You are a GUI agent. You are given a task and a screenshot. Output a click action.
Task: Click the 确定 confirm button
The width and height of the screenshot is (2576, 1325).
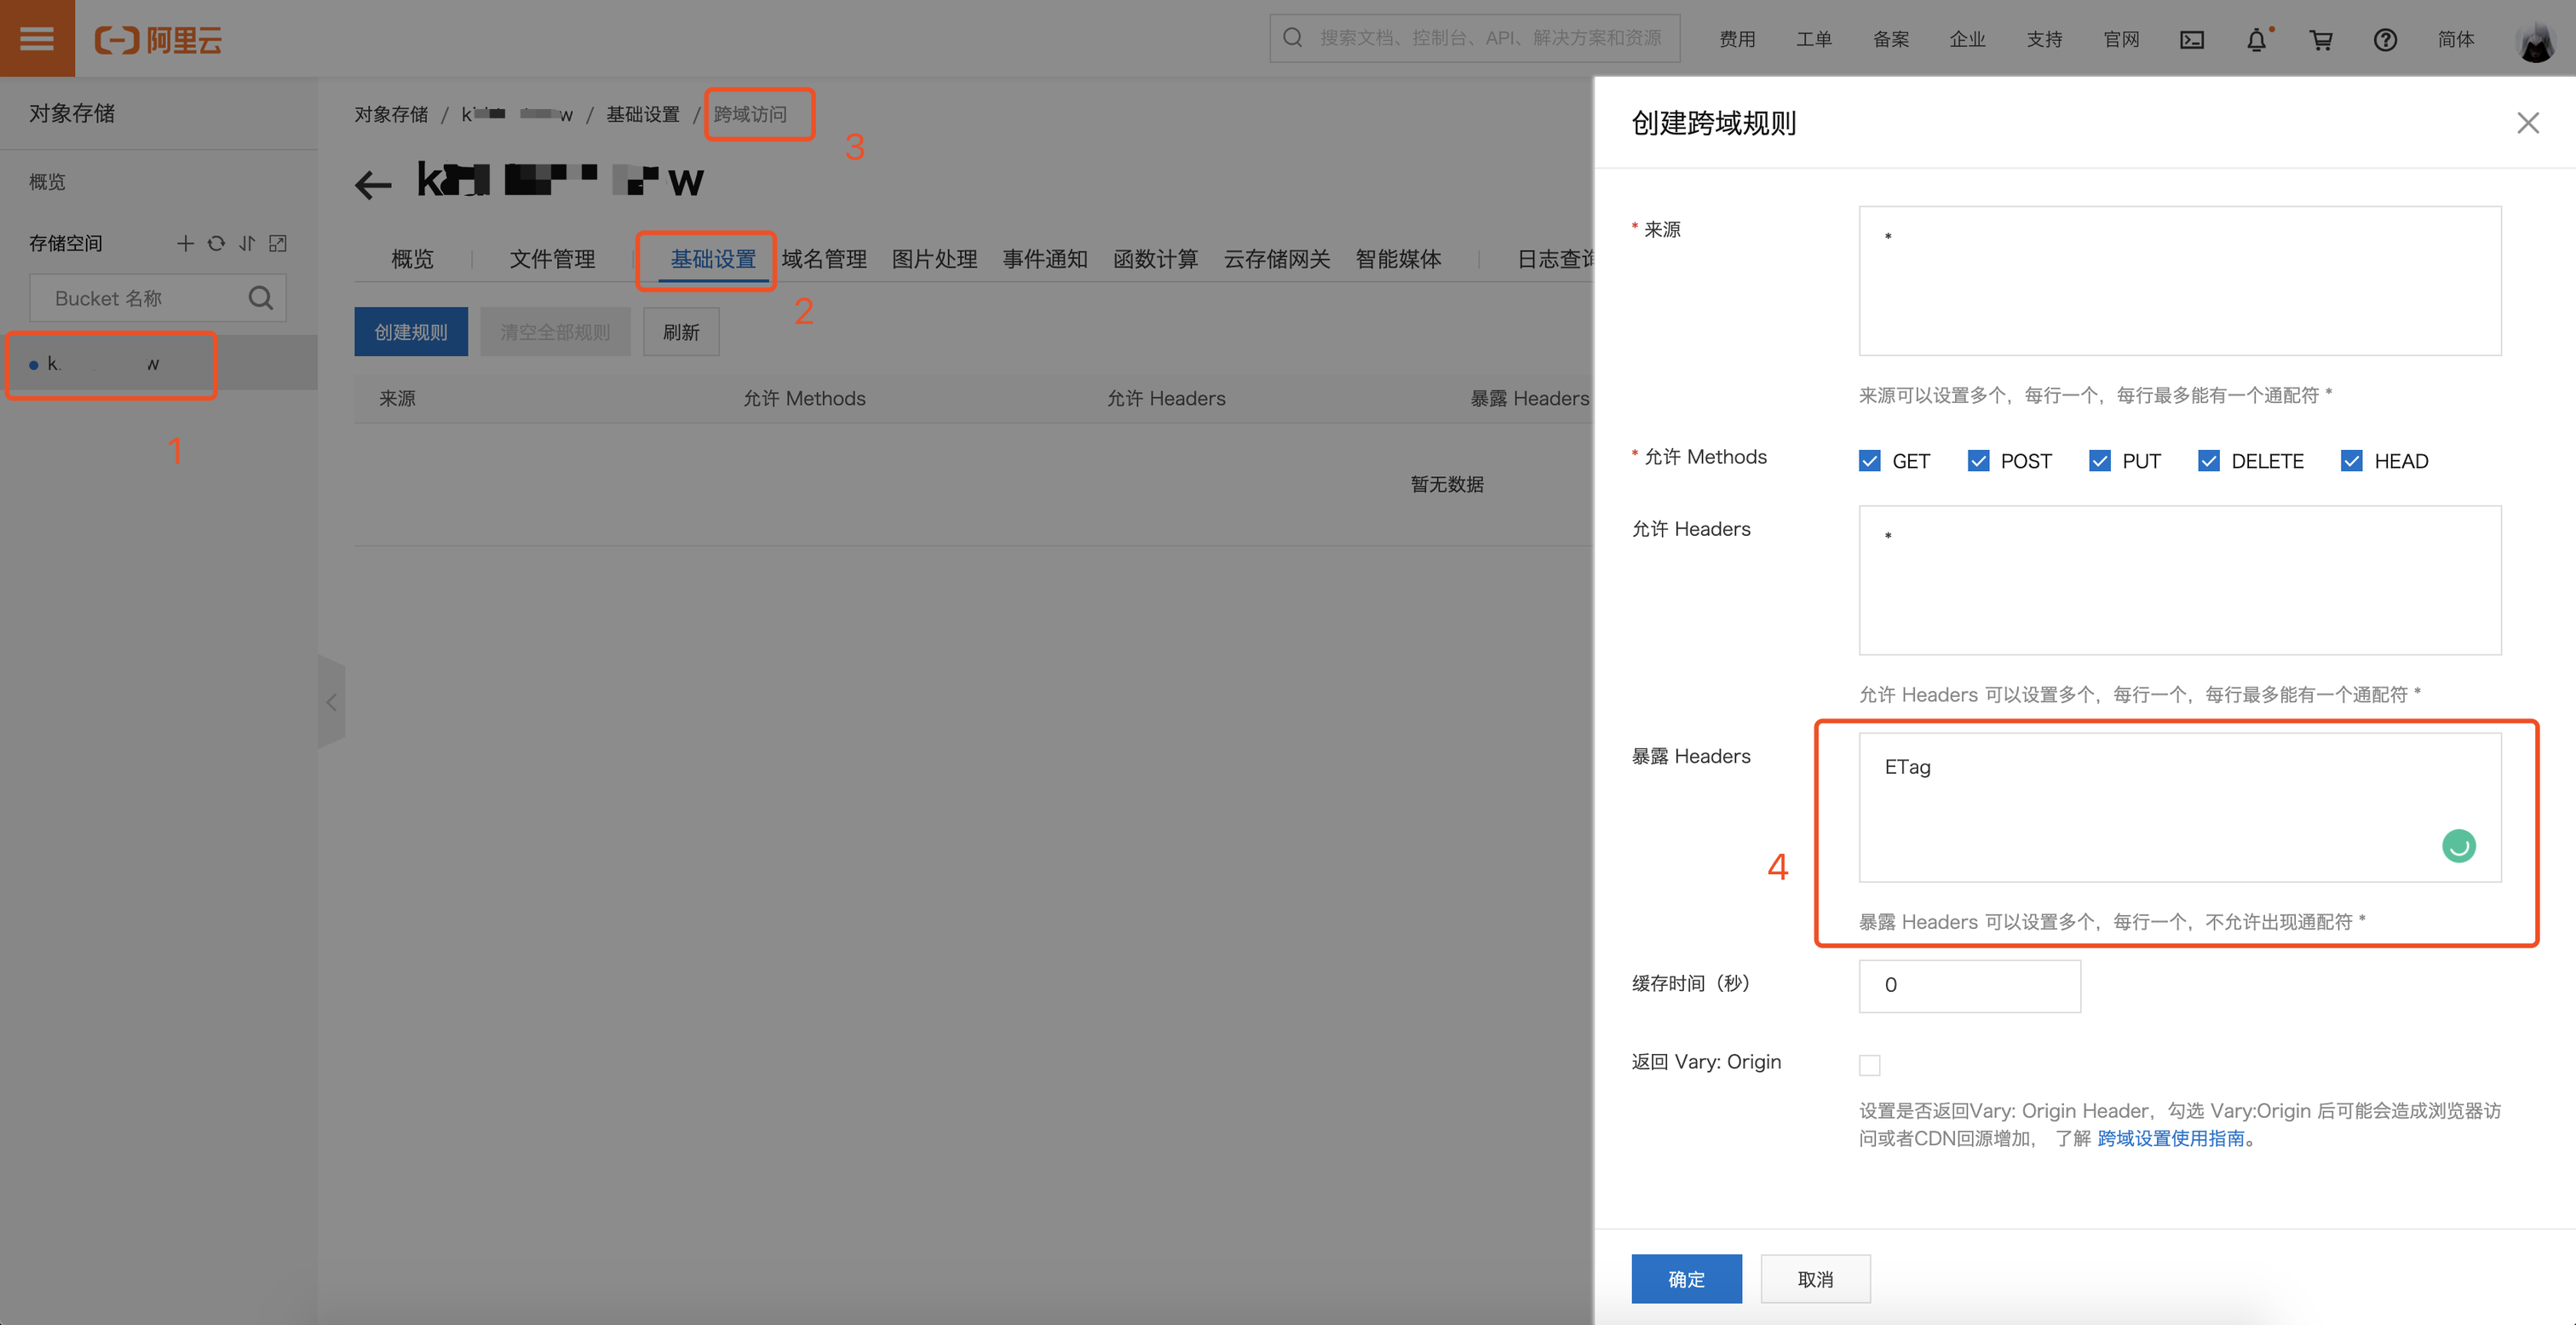(x=1686, y=1278)
